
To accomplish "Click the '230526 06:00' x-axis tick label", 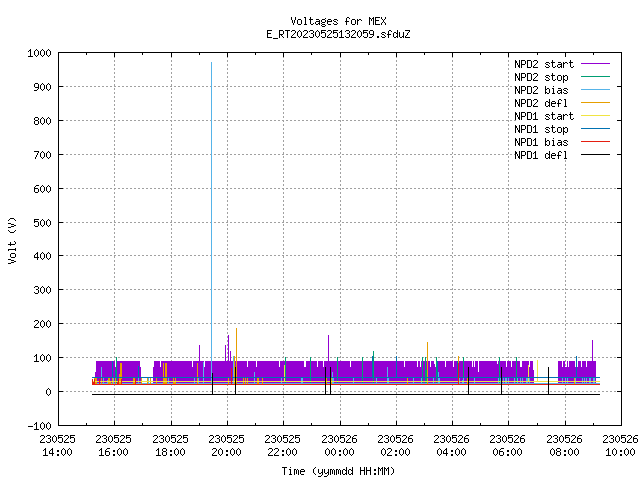I will (508, 446).
